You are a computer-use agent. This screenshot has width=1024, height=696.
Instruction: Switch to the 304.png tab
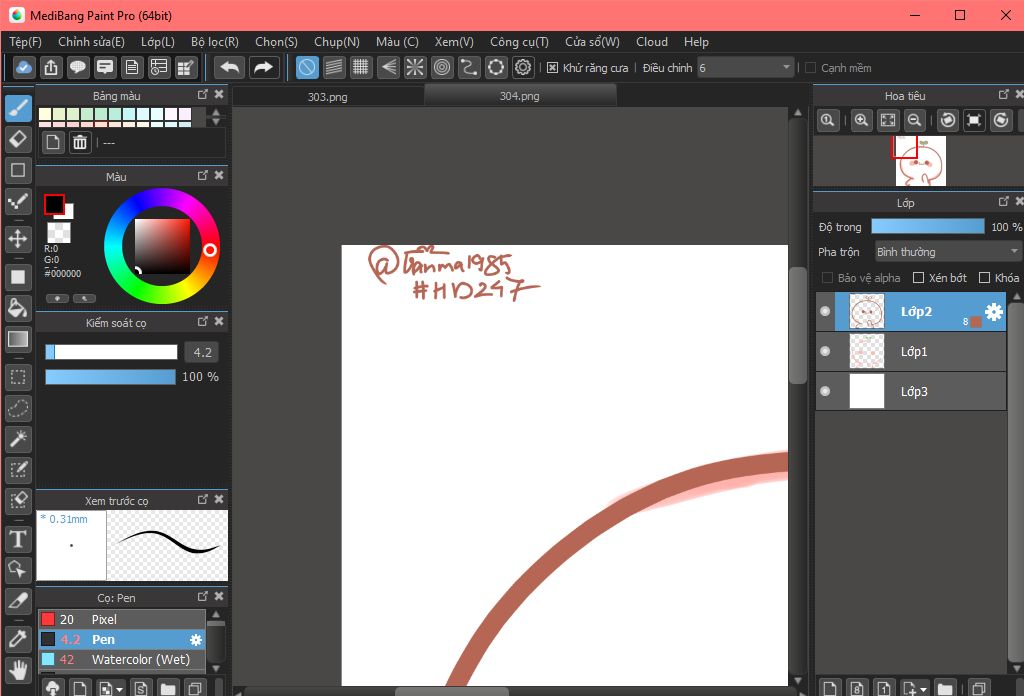pos(520,96)
